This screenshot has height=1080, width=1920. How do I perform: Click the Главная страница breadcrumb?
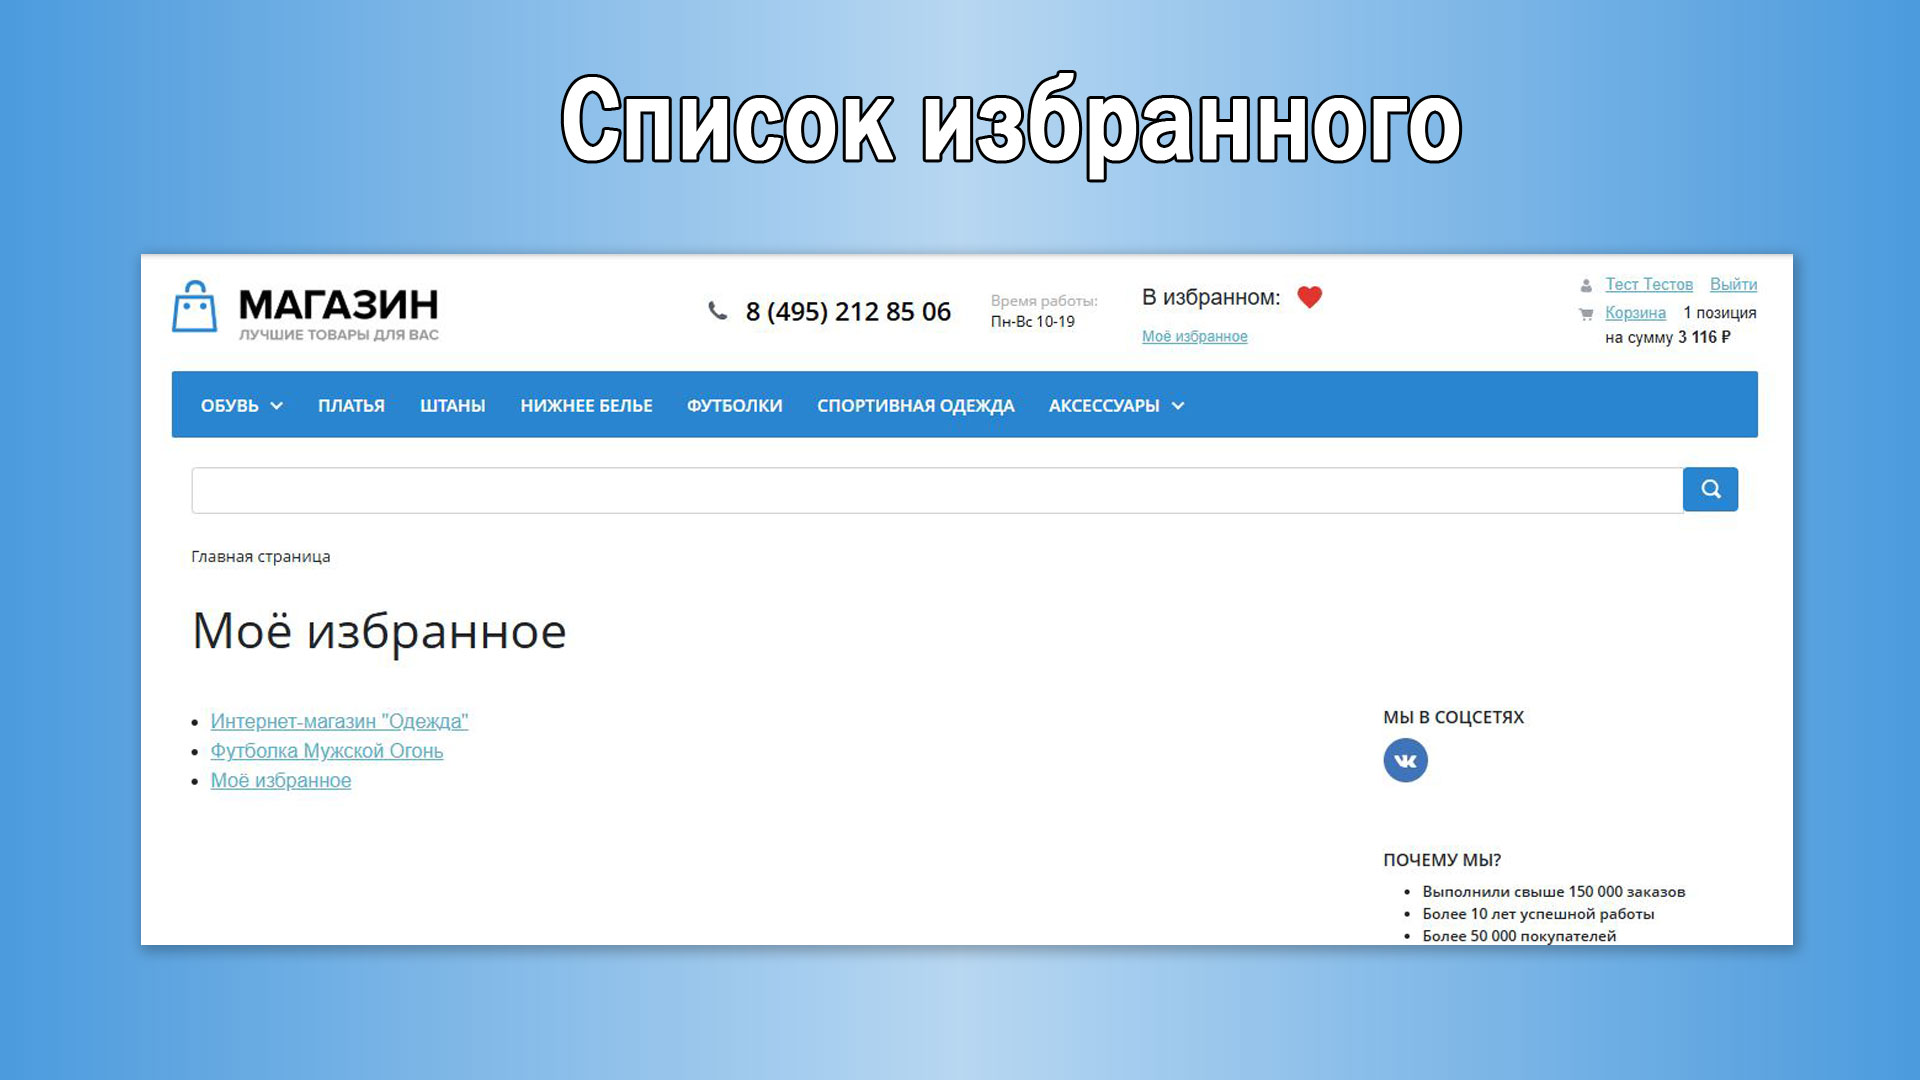pos(260,557)
